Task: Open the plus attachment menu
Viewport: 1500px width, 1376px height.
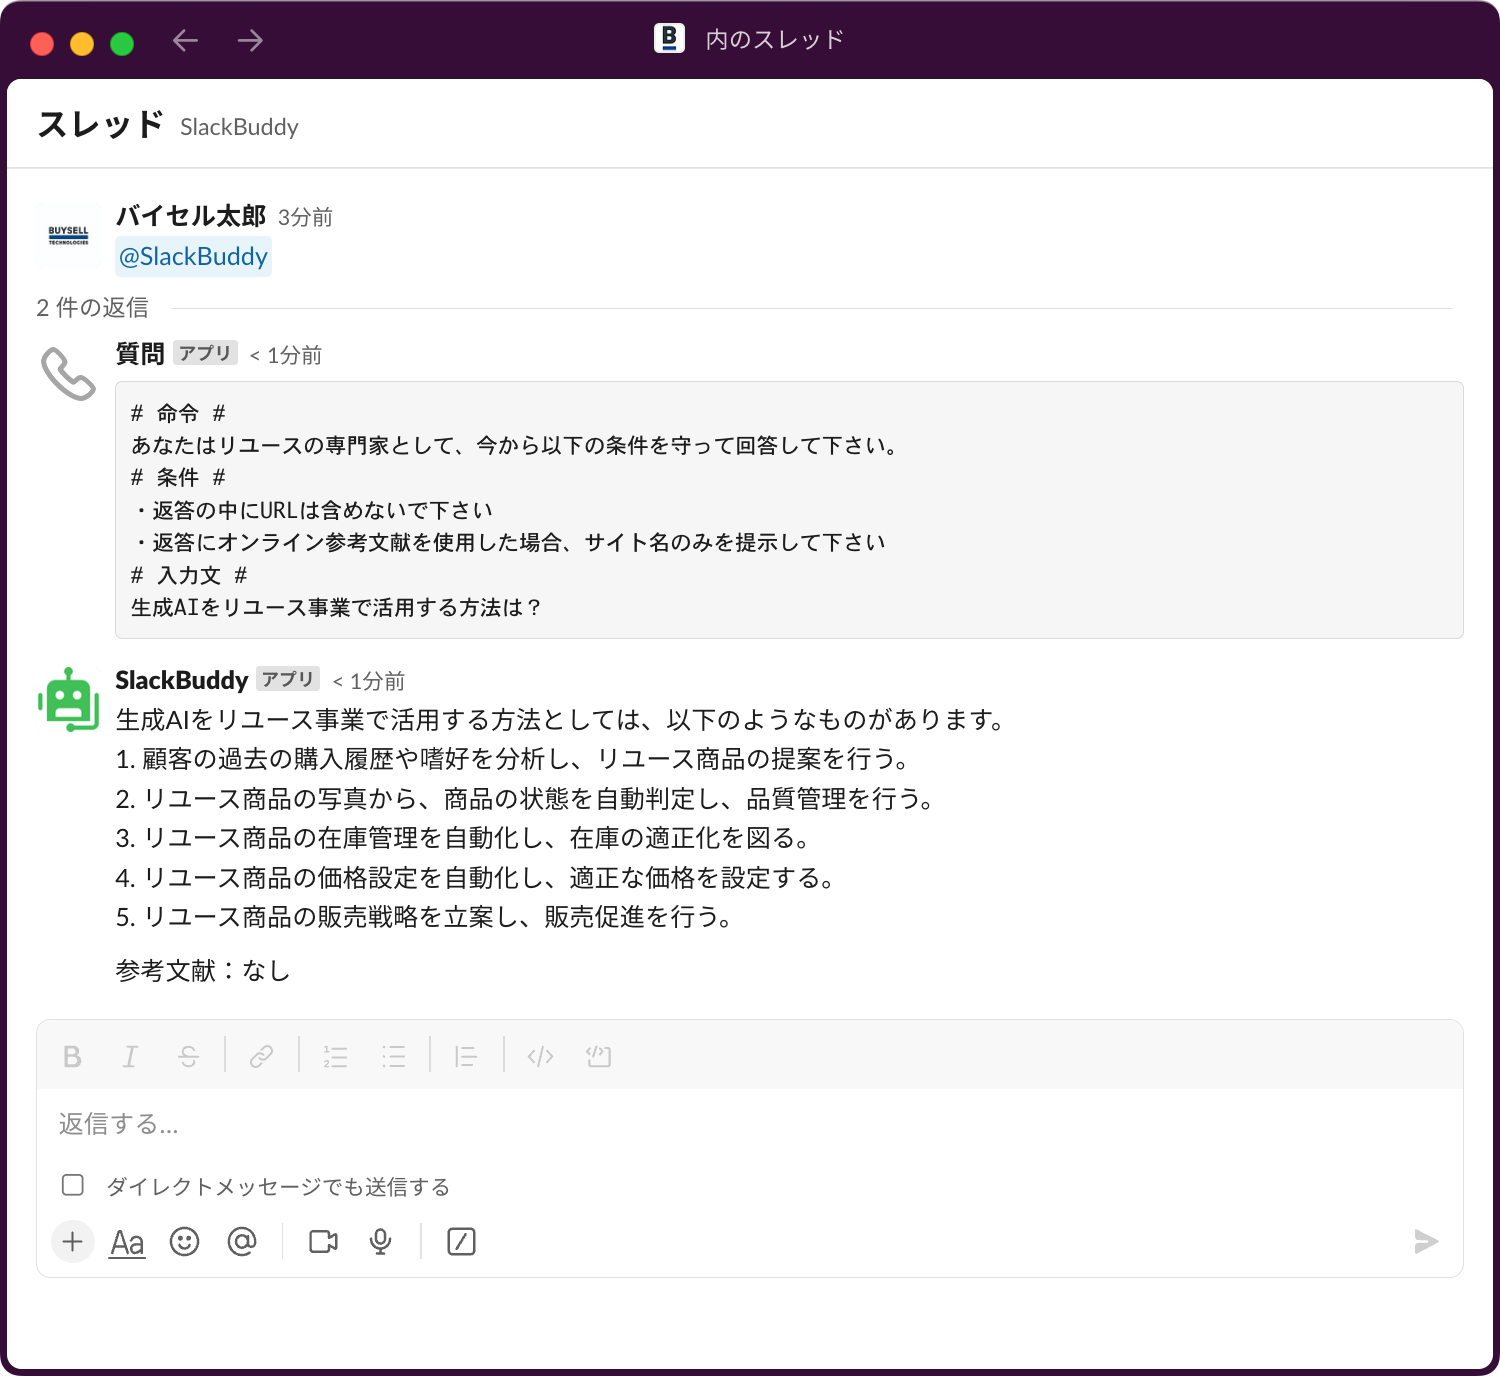Action: [73, 1242]
